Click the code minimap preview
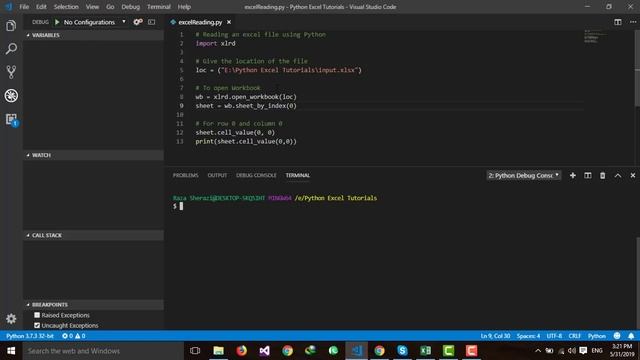The width and height of the screenshot is (640, 360). click(x=596, y=36)
